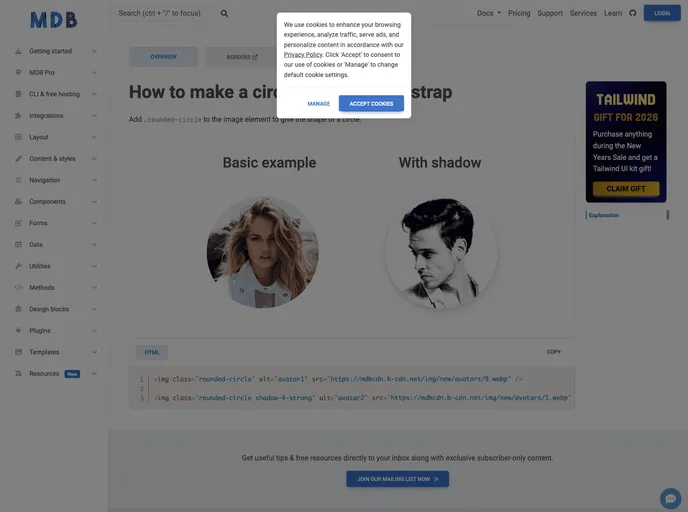The height and width of the screenshot is (512, 688).
Task: Open the Docs dropdown menu
Action: pos(489,13)
